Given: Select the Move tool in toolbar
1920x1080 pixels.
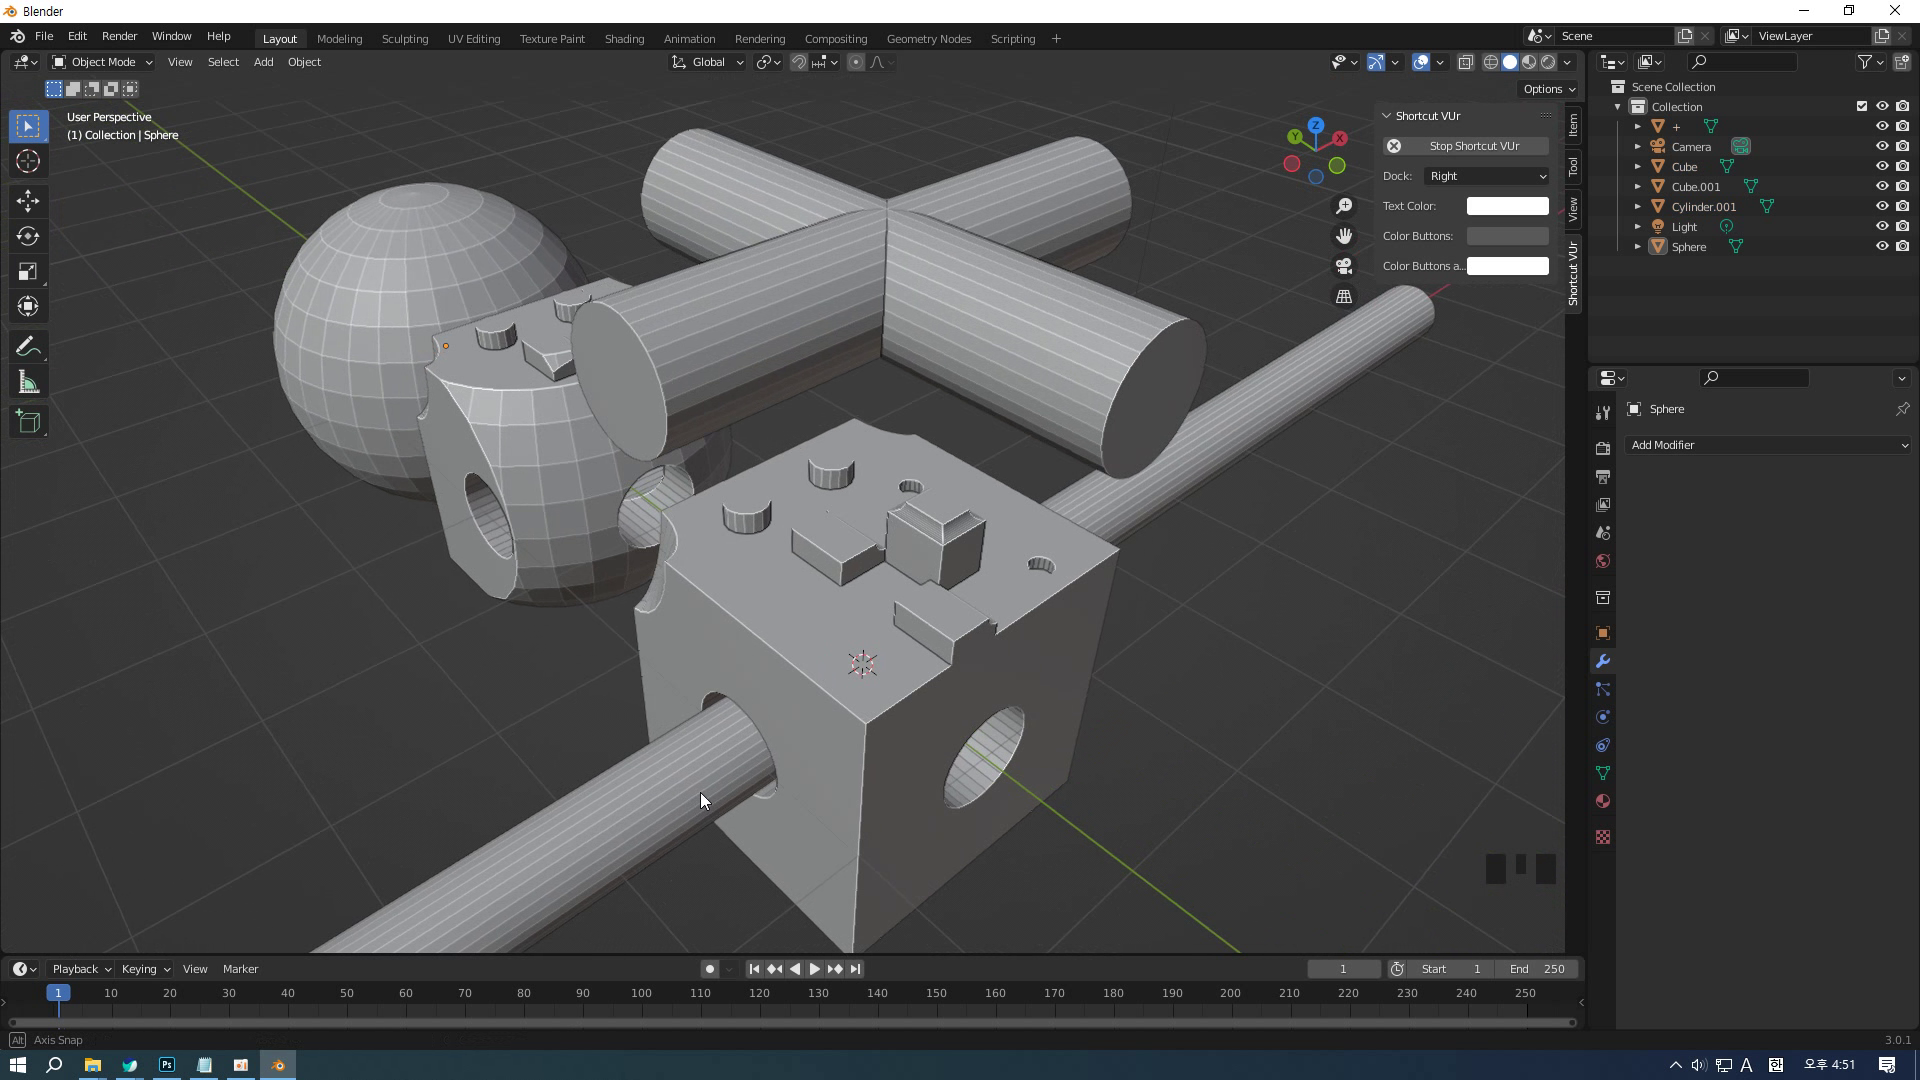Looking at the screenshot, I should pos(28,200).
